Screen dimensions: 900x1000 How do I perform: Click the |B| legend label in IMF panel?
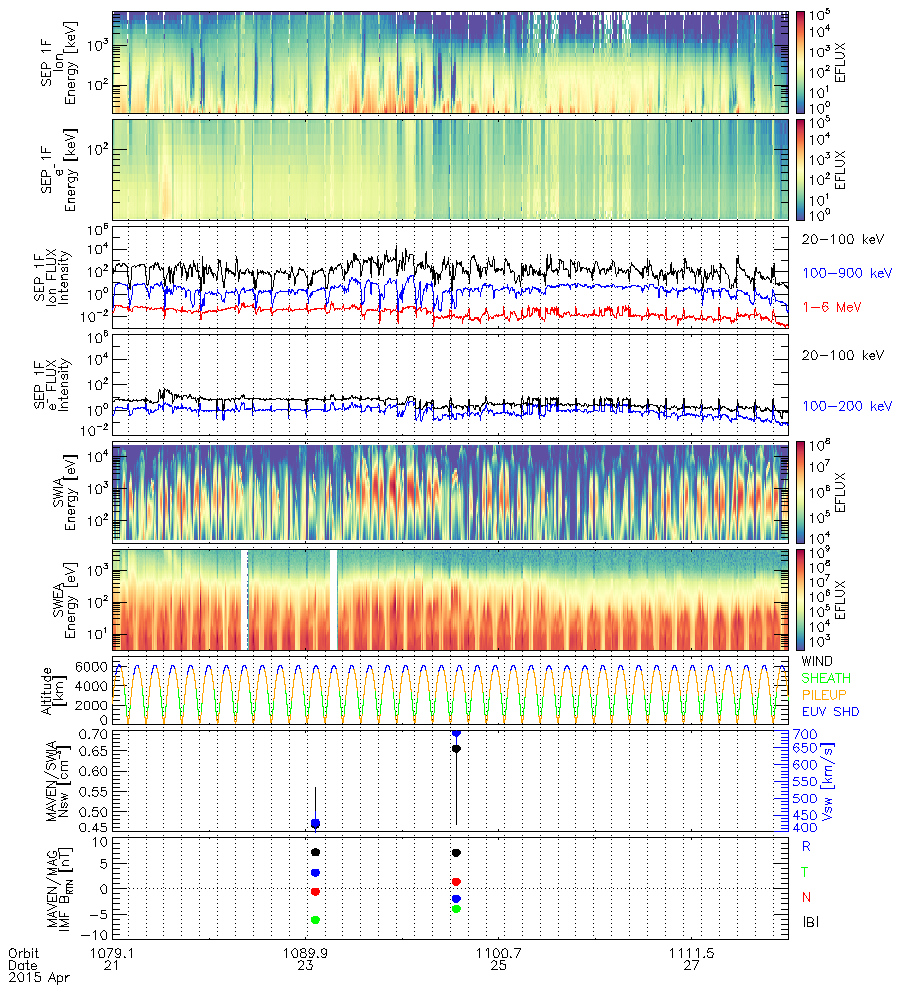[811, 922]
